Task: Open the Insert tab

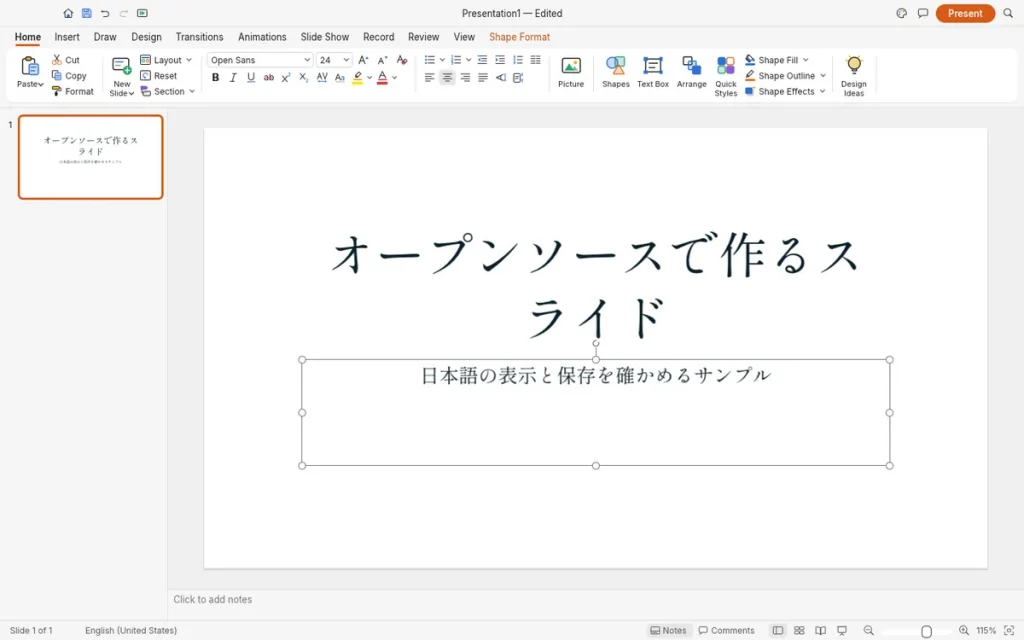Action: pos(67,37)
